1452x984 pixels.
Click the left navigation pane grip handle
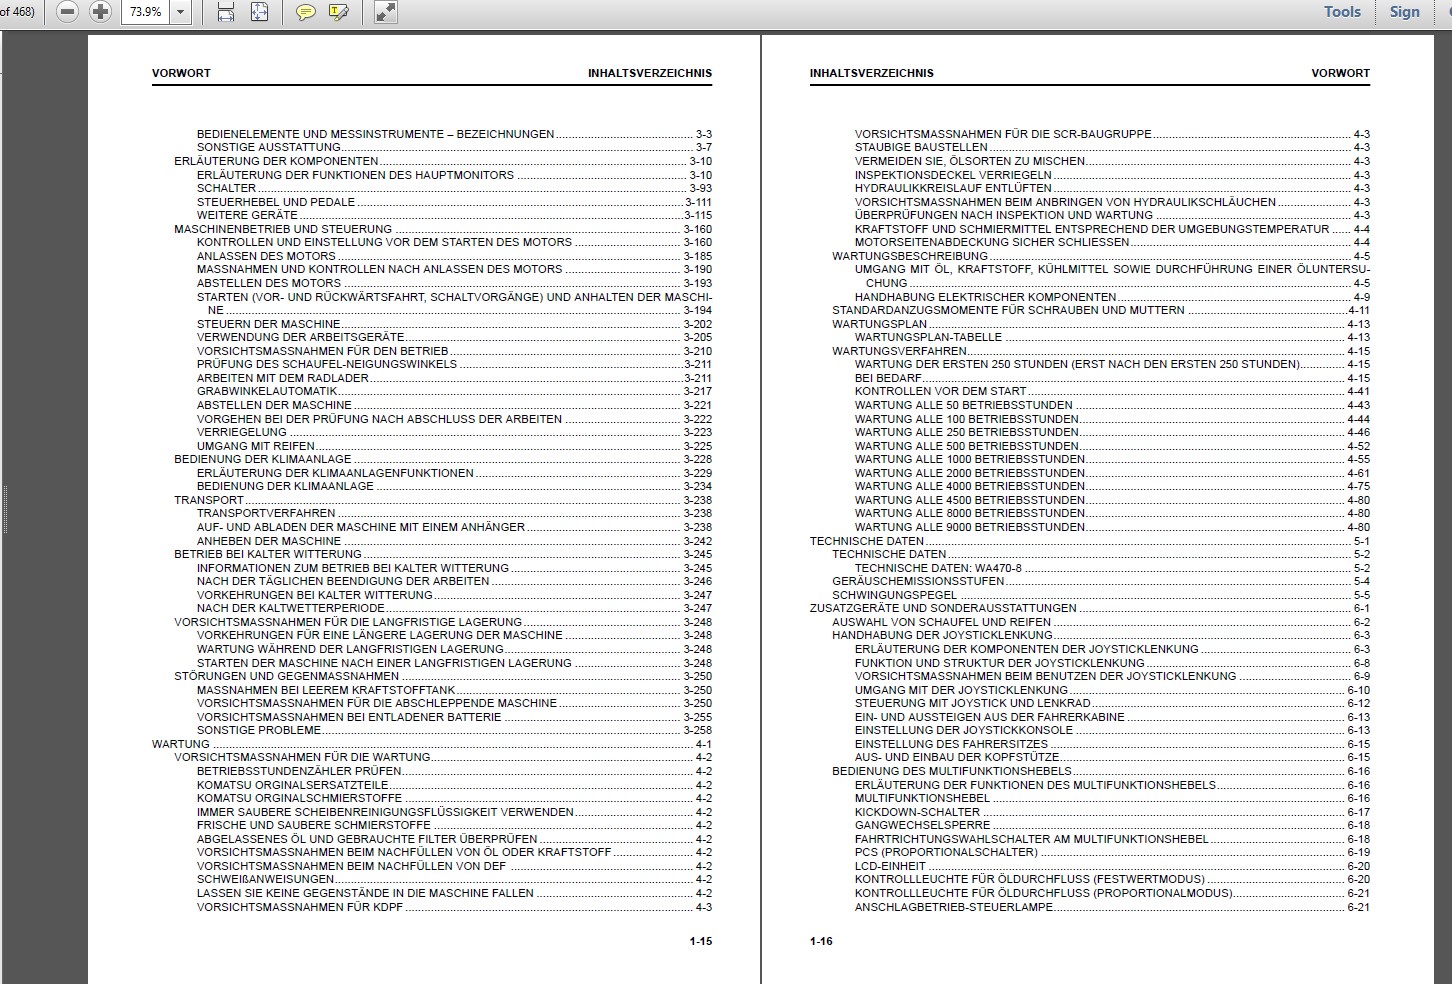(x=4, y=510)
